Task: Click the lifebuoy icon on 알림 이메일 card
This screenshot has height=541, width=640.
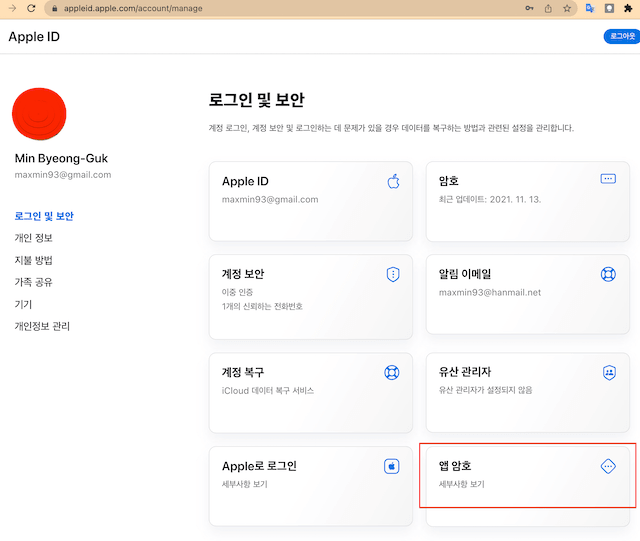Action: tap(608, 274)
